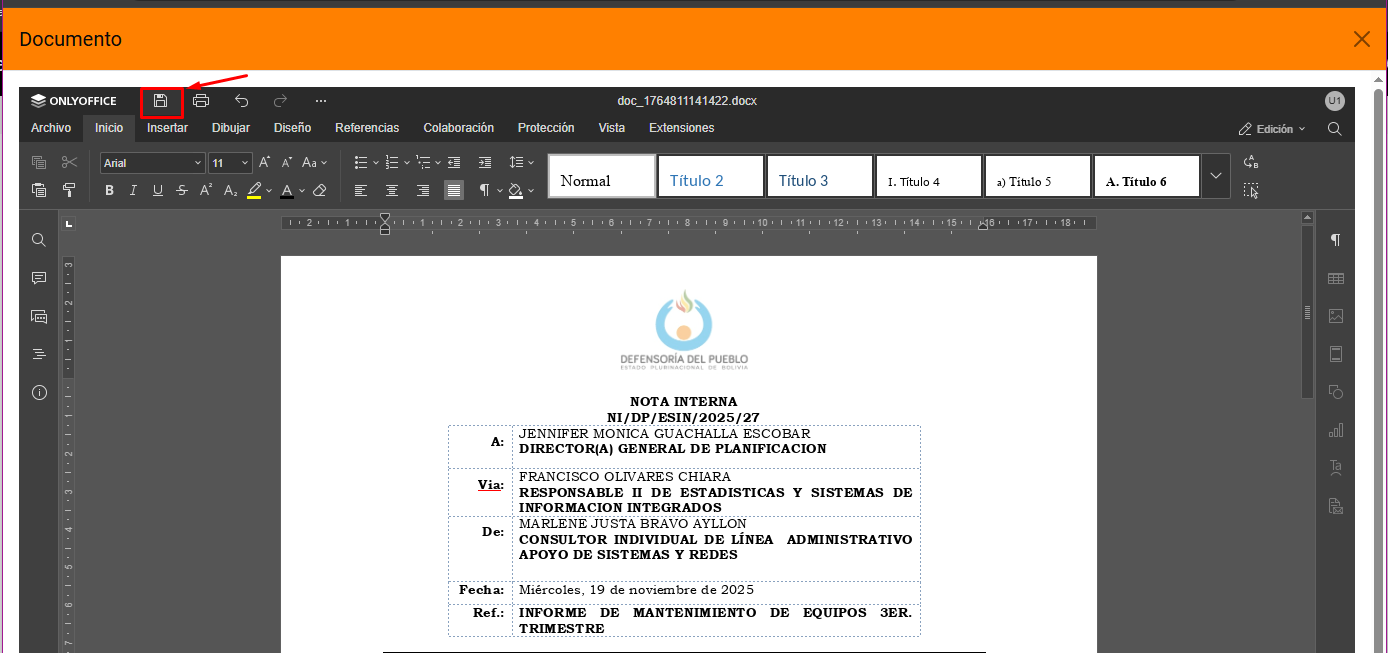
Task: Open Table settings in right sidebar
Action: click(1335, 278)
